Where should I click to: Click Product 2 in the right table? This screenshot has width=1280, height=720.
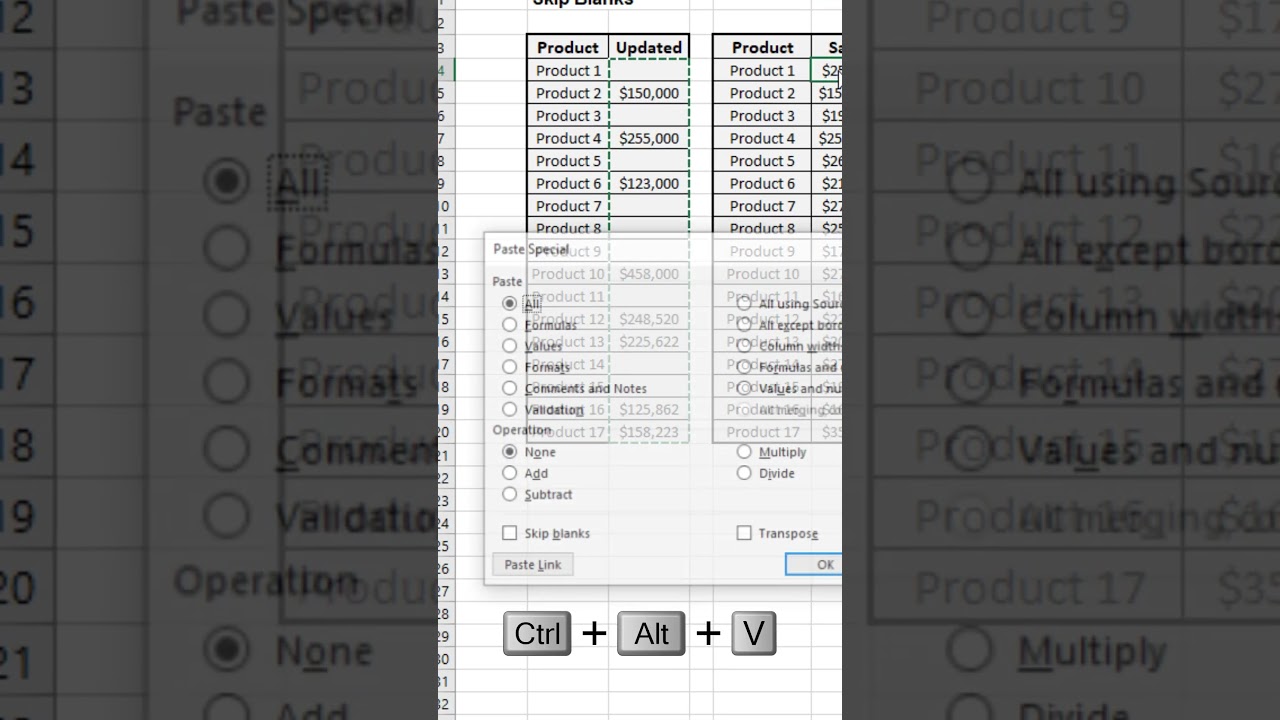[762, 93]
